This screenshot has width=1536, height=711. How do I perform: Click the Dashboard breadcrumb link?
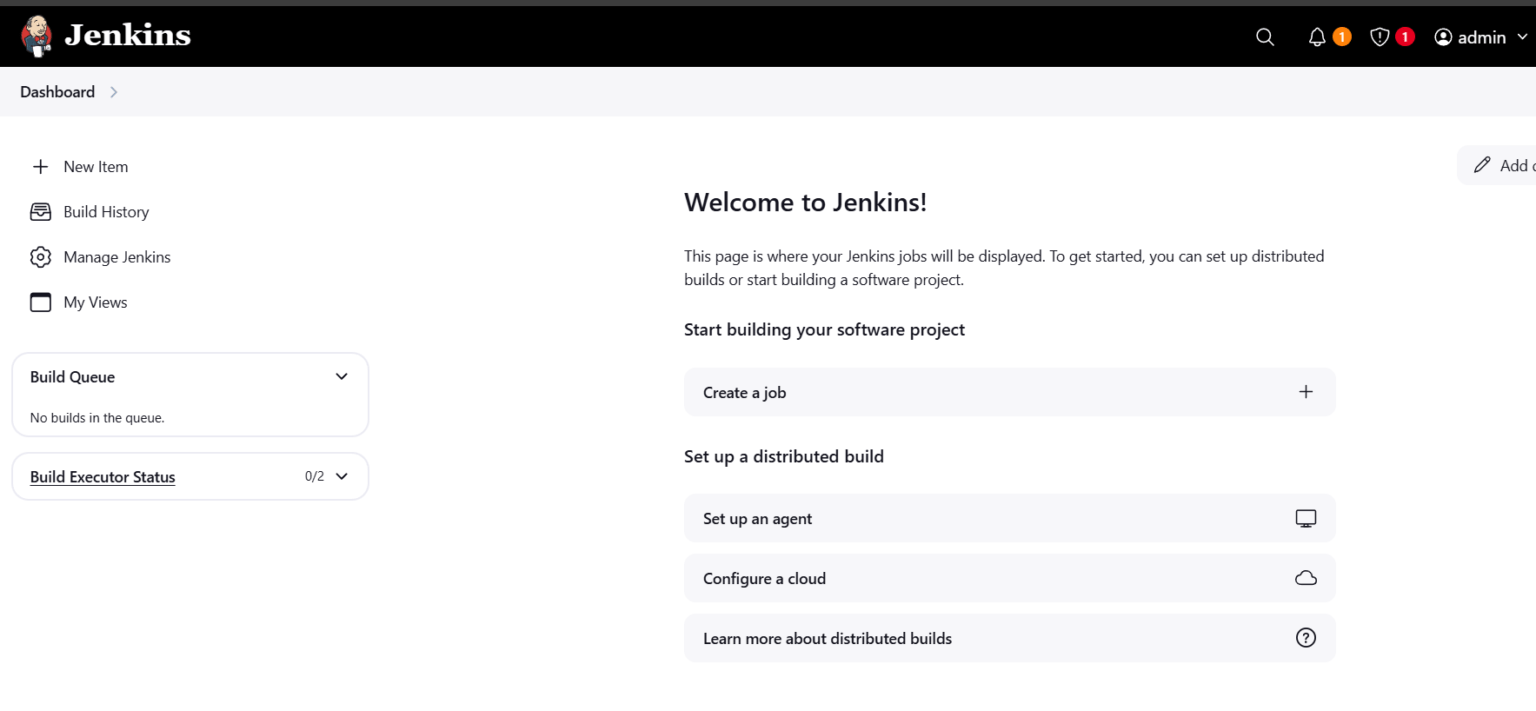point(56,91)
